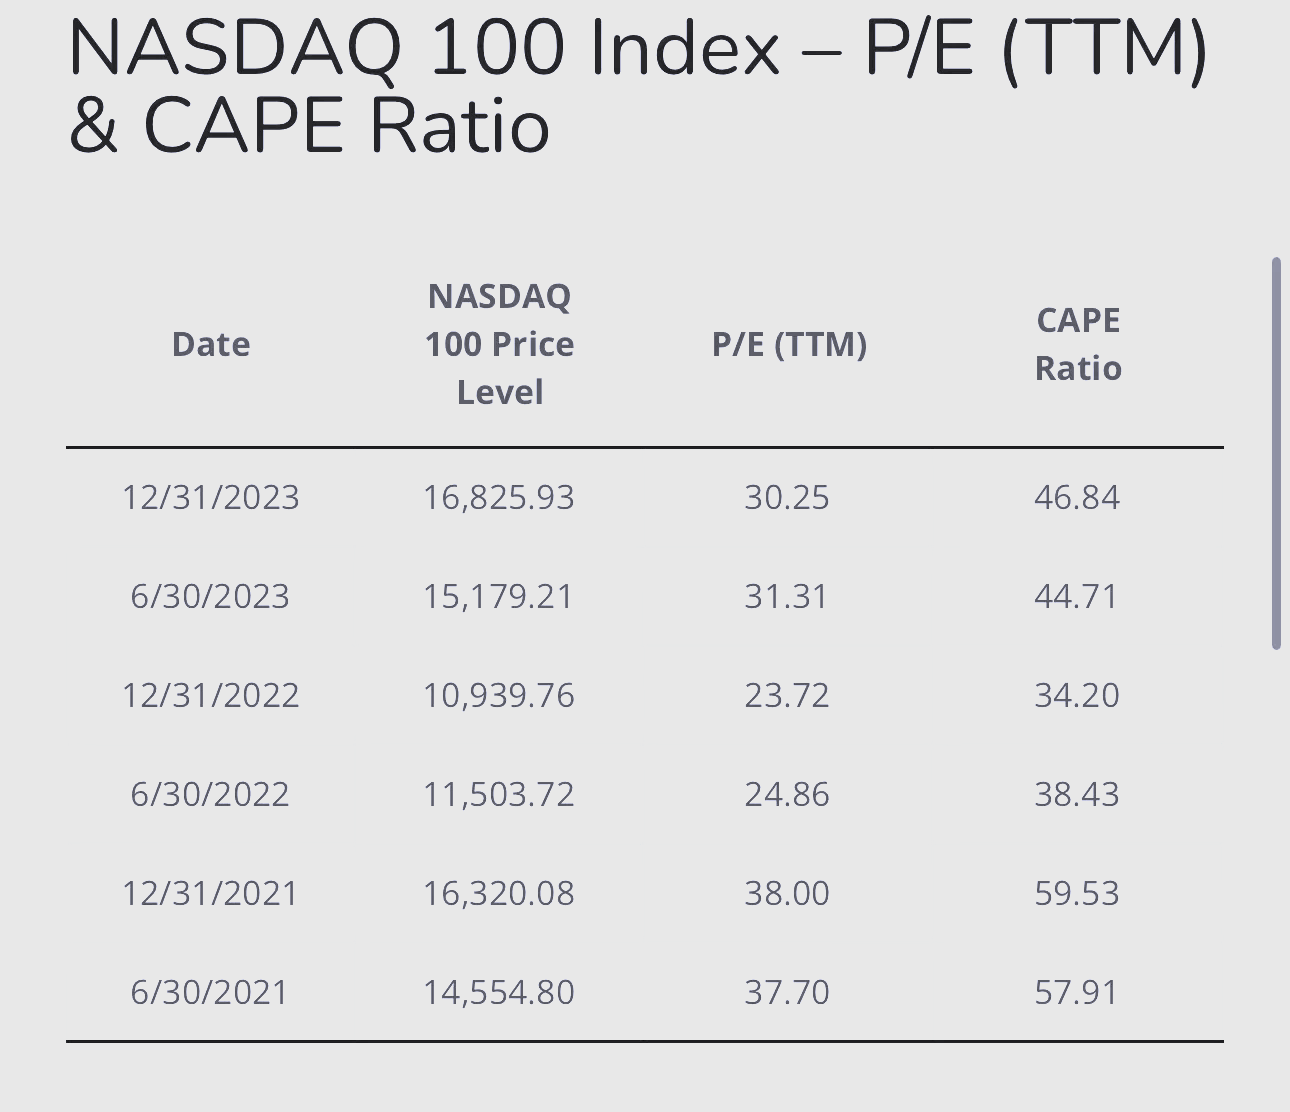This screenshot has width=1290, height=1112.
Task: Click the NASDAQ 100 Price Level header
Action: (x=499, y=344)
